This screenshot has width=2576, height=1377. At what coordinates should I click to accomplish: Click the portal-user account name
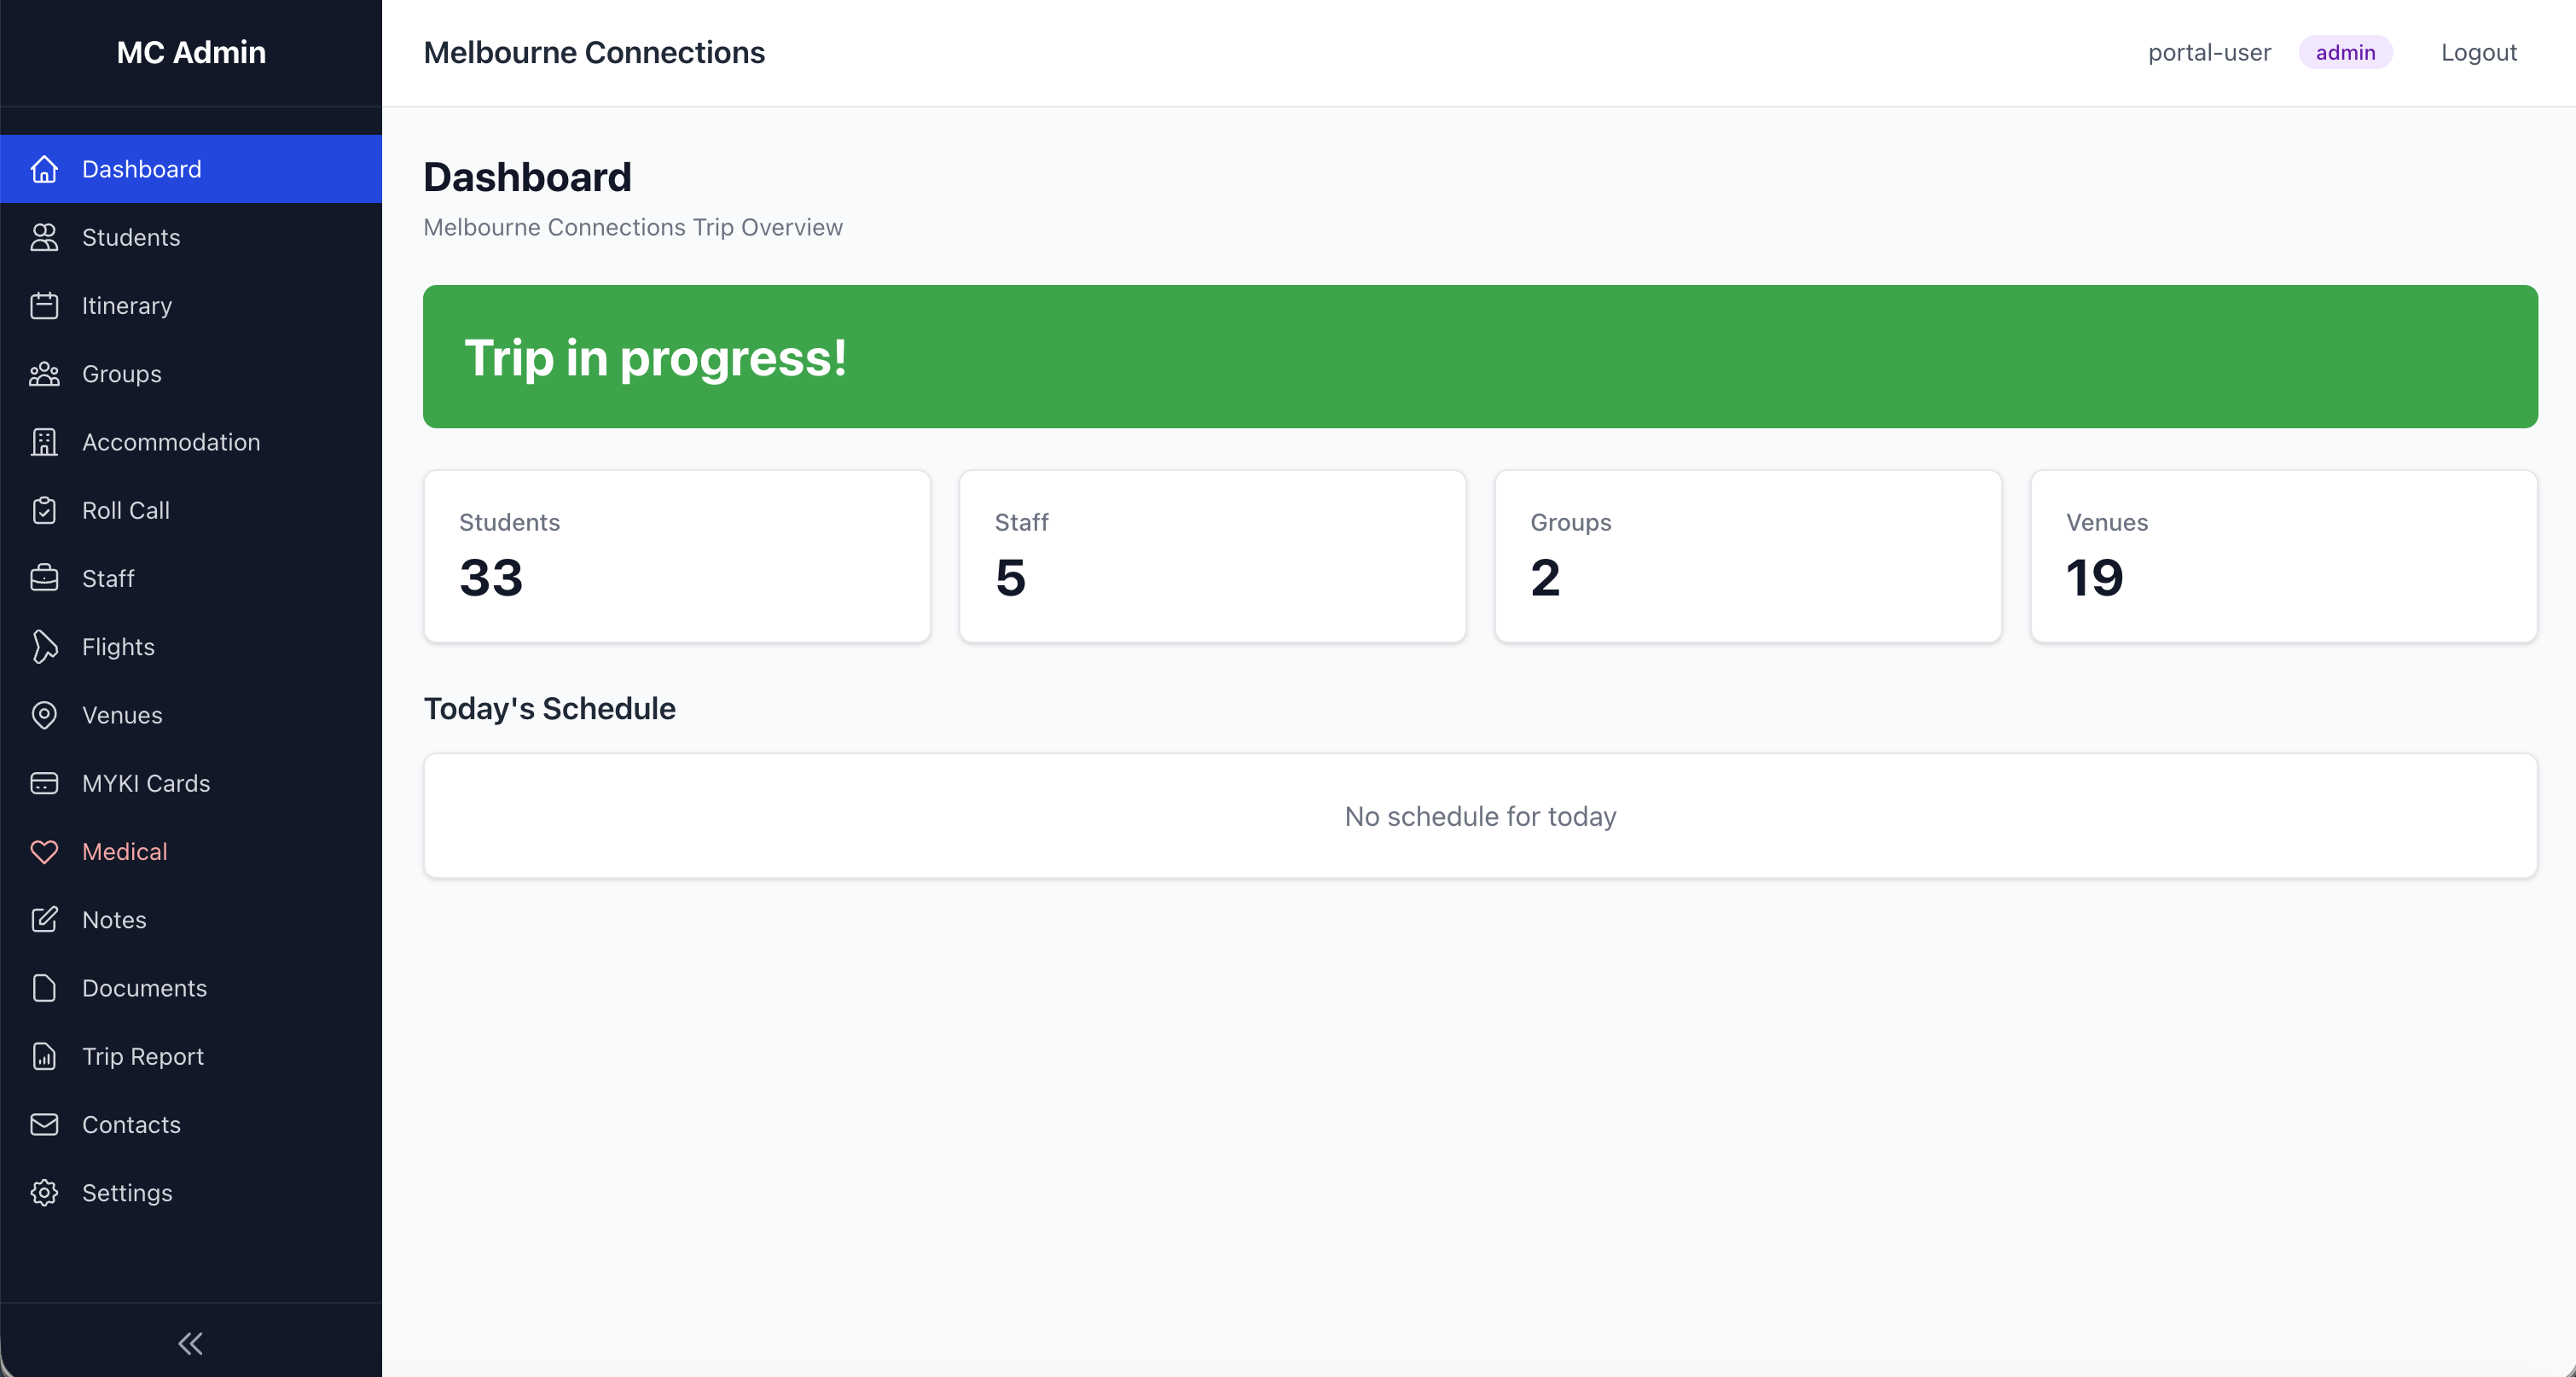2209,52
